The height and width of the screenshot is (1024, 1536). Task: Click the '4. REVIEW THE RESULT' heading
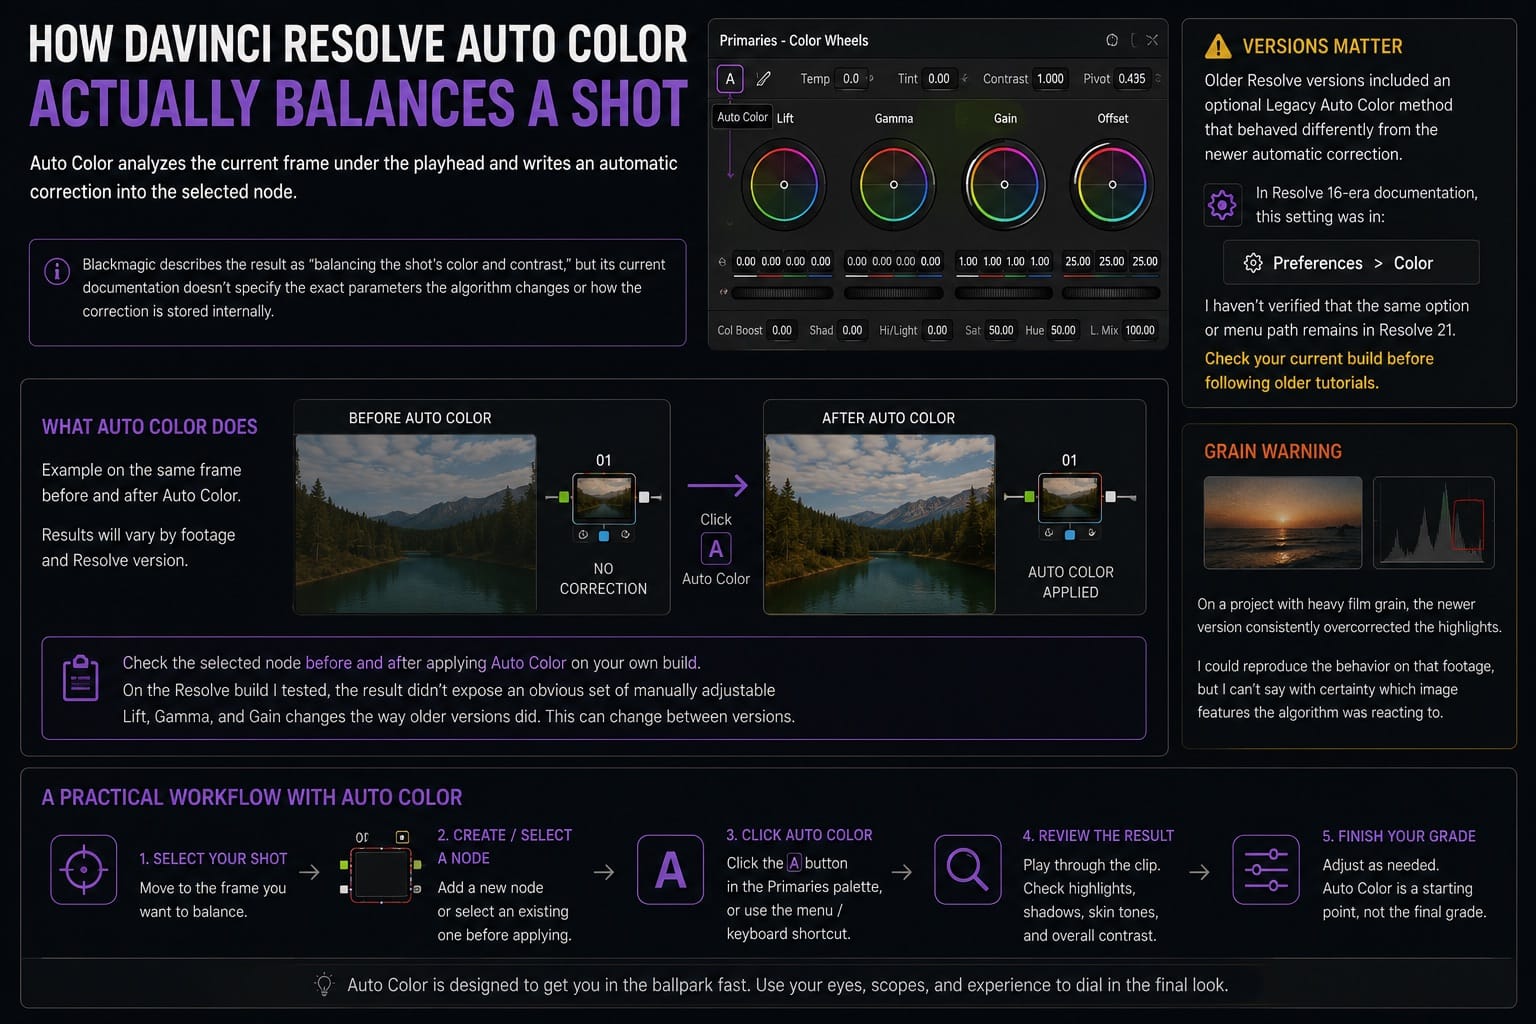[1098, 836]
